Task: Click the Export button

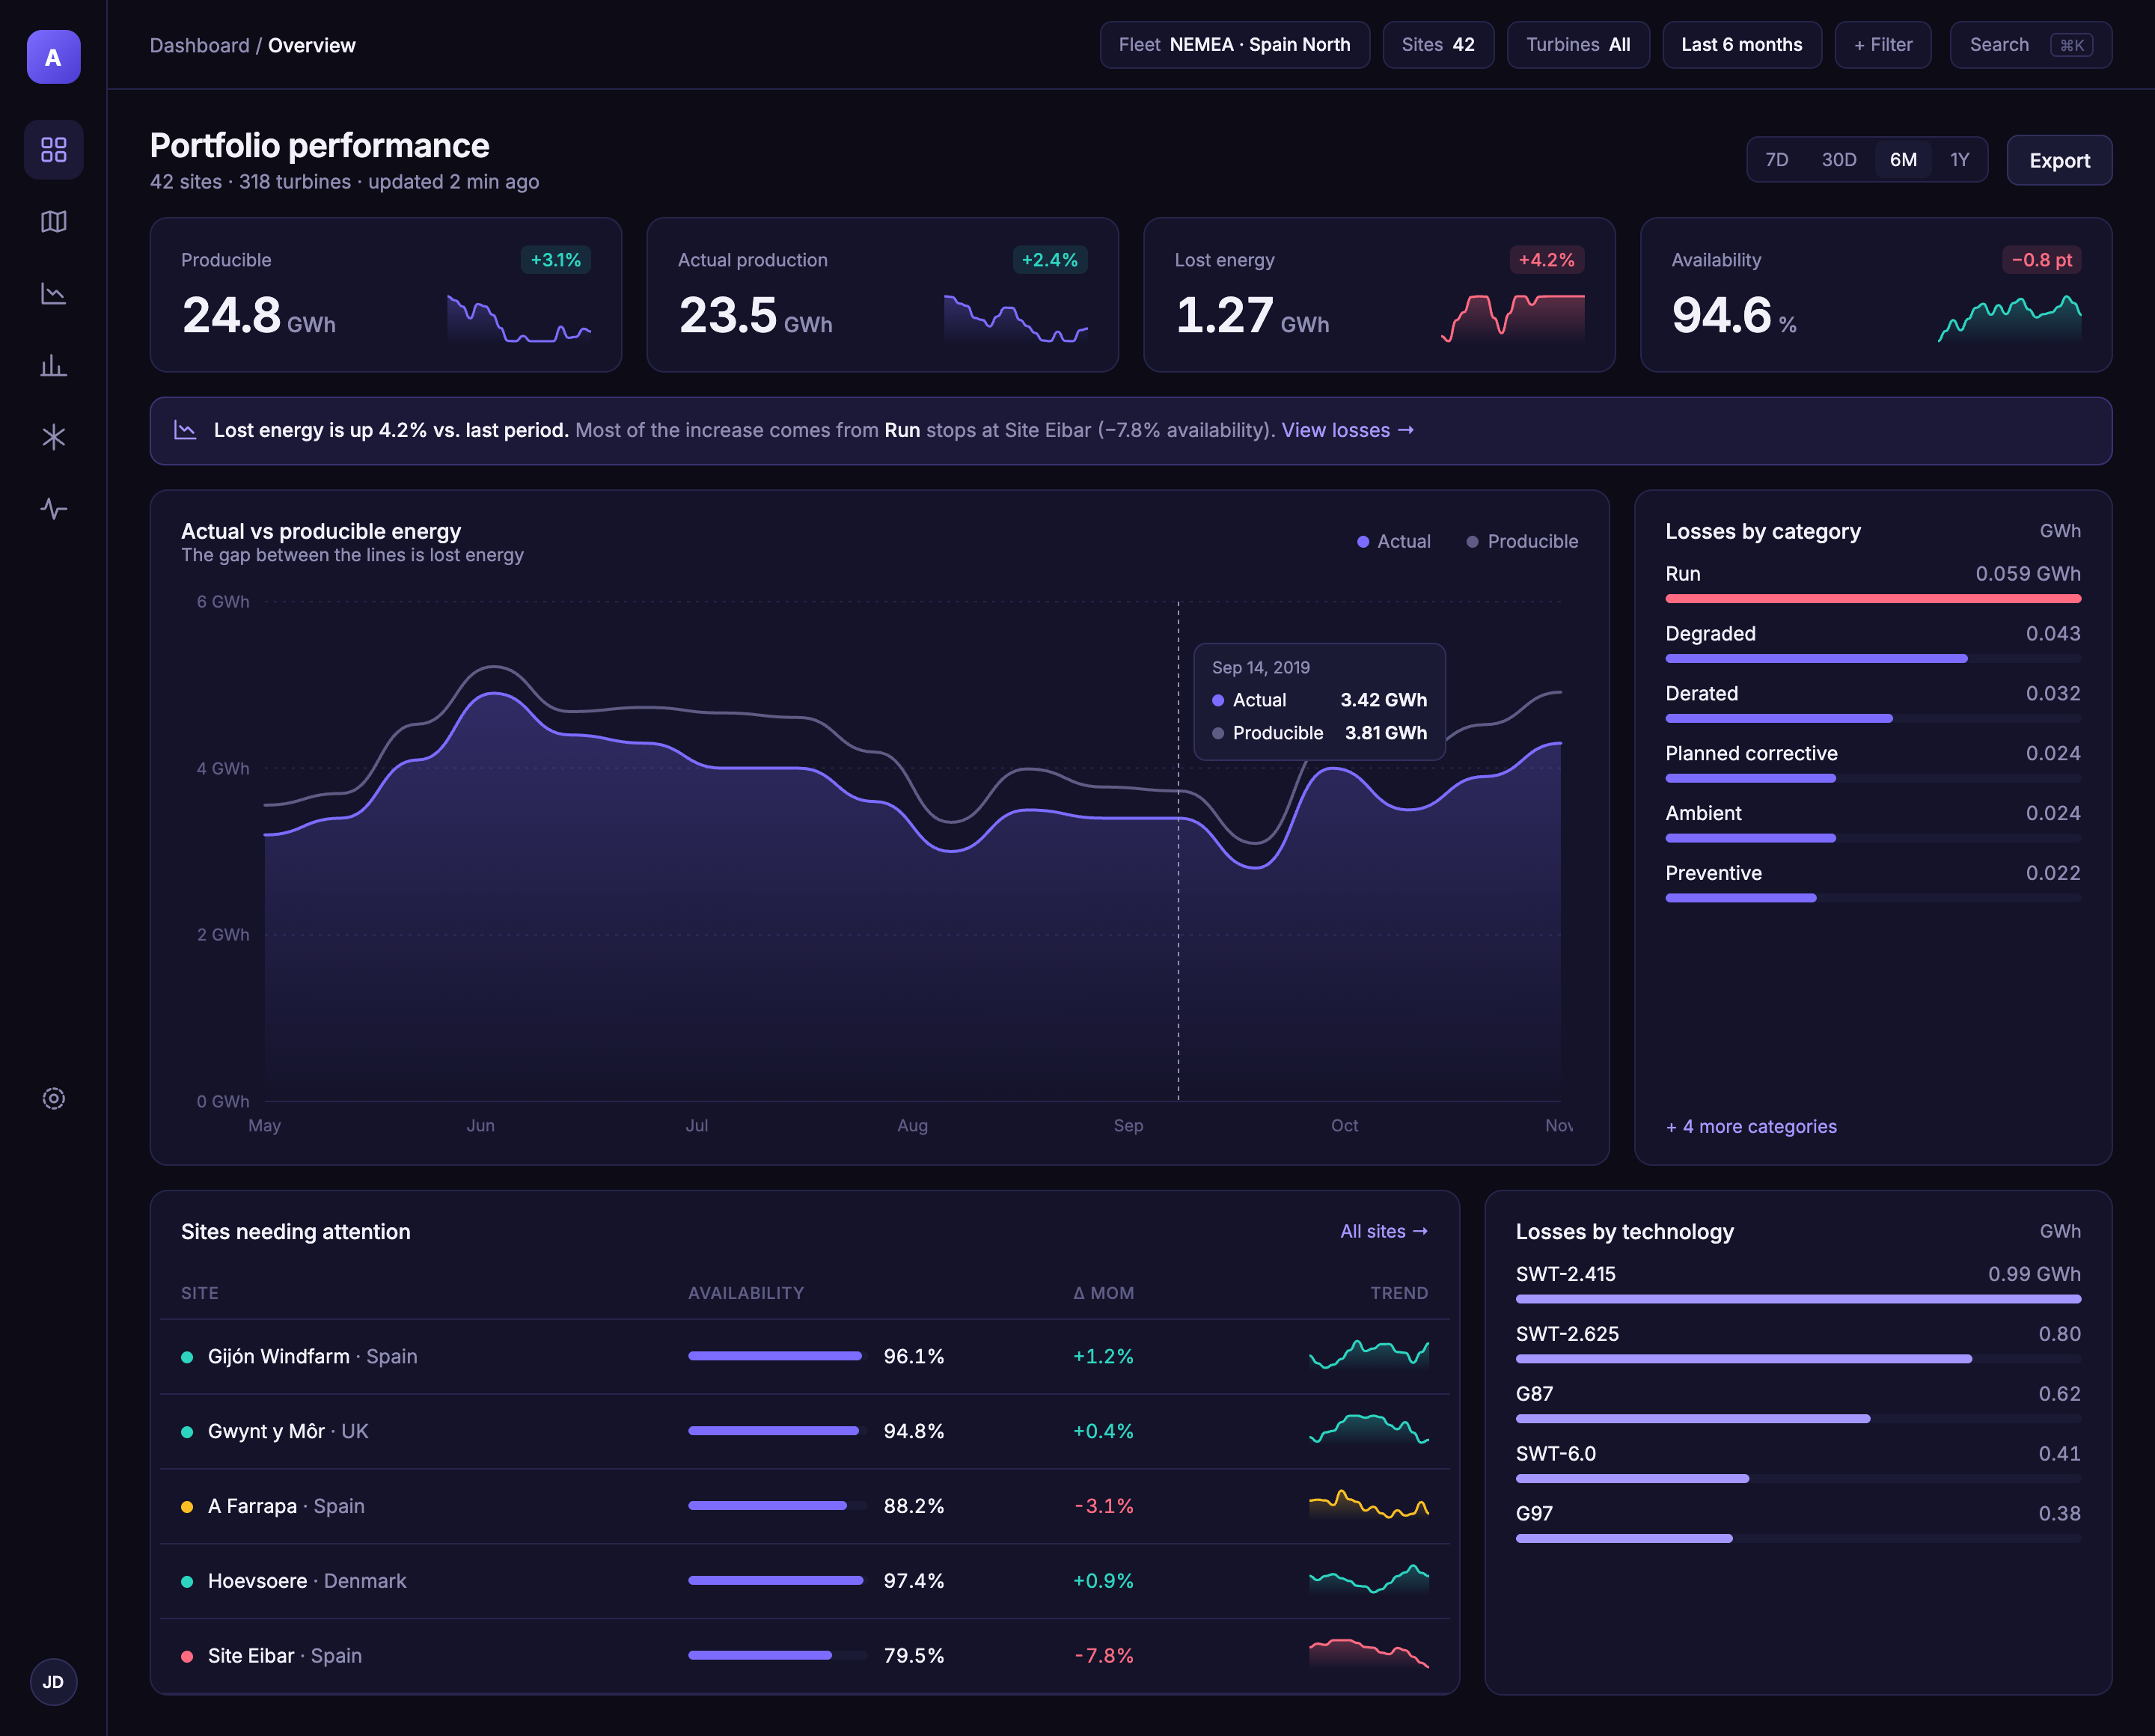Action: 2059,160
